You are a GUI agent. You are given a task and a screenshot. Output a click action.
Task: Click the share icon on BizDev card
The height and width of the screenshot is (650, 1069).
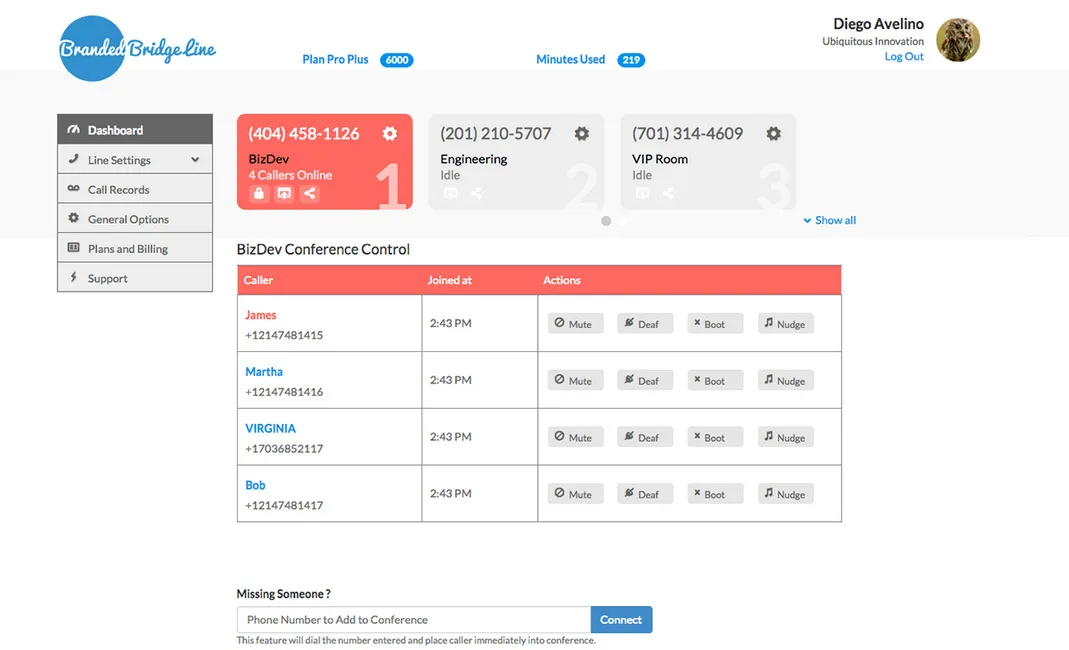point(309,193)
